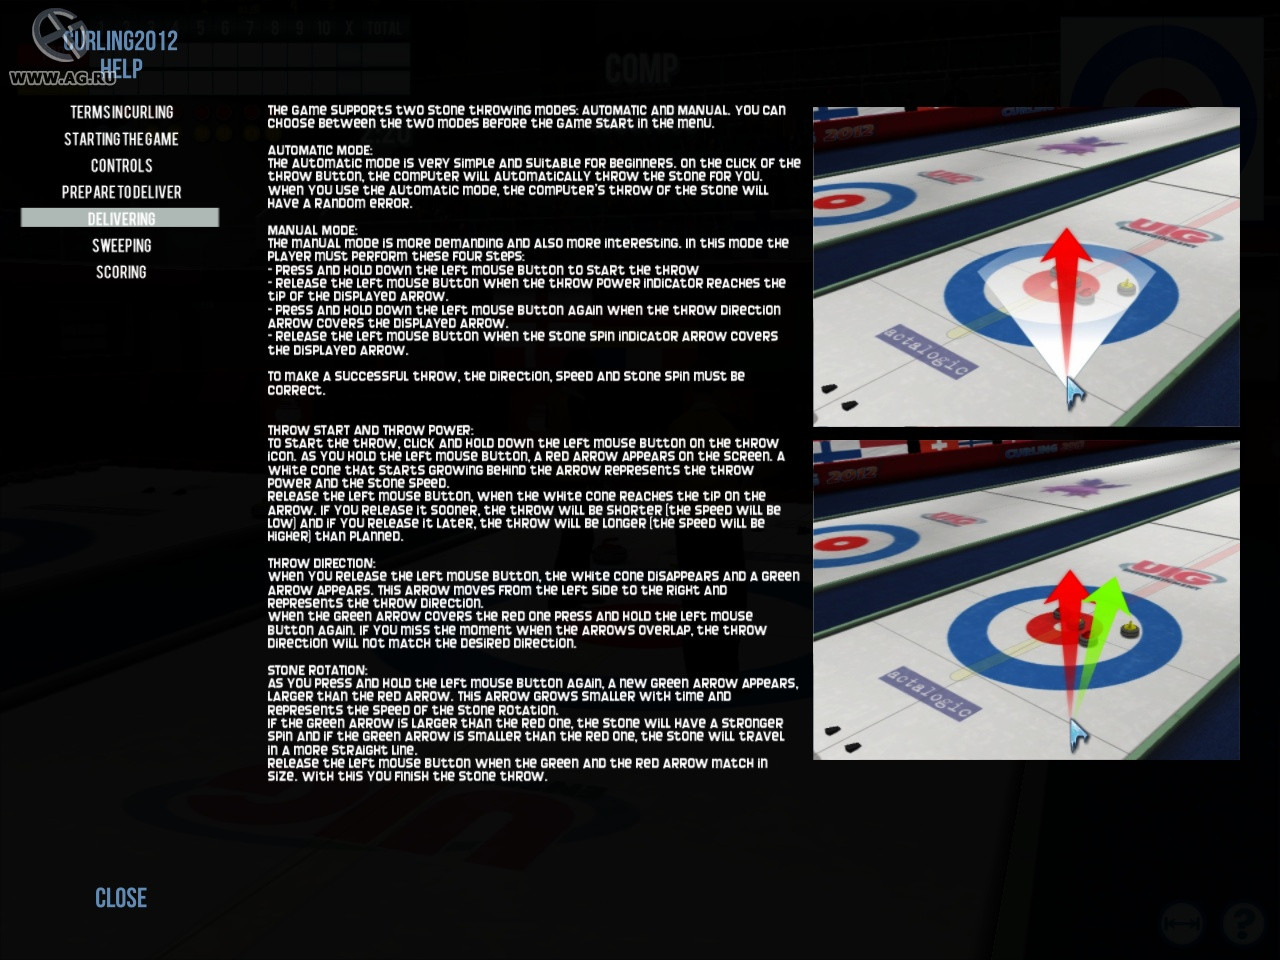Click the throw power cone illustration
Image resolution: width=1280 pixels, height=960 pixels.
point(1026,267)
